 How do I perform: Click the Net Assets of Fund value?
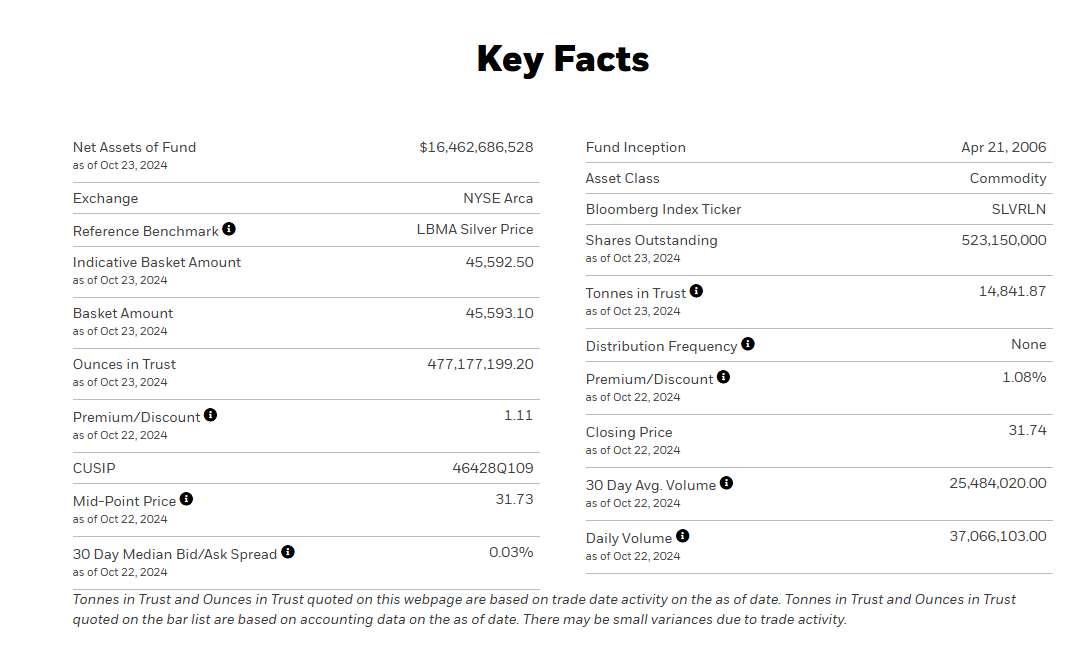pos(476,147)
